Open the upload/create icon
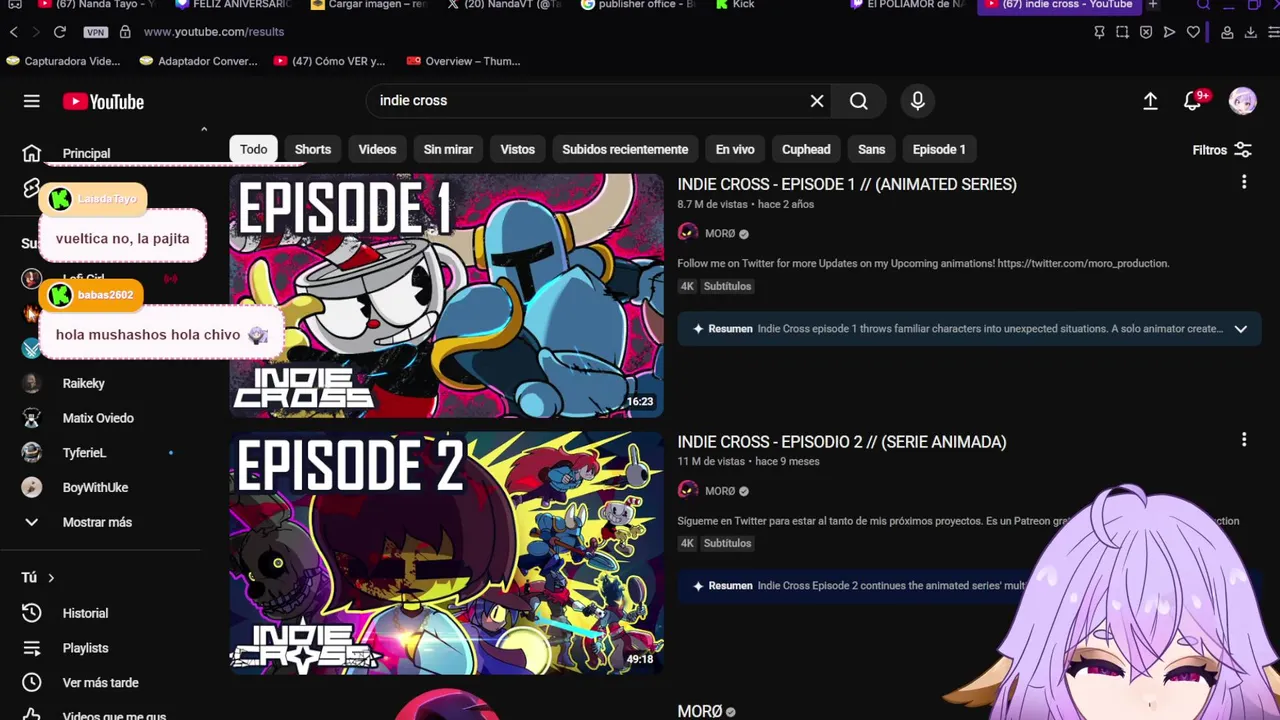Screen dimensions: 1280x720 point(1150,101)
